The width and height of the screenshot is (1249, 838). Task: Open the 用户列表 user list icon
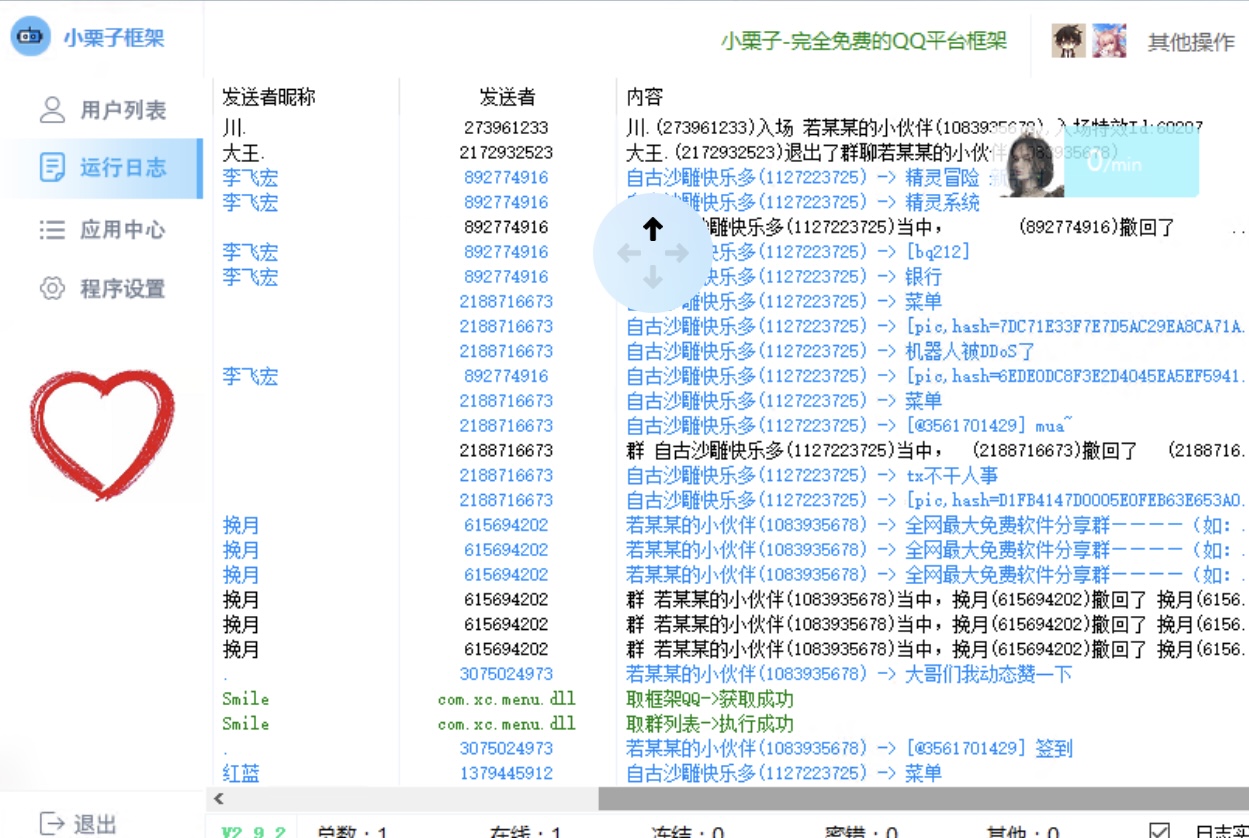click(52, 110)
